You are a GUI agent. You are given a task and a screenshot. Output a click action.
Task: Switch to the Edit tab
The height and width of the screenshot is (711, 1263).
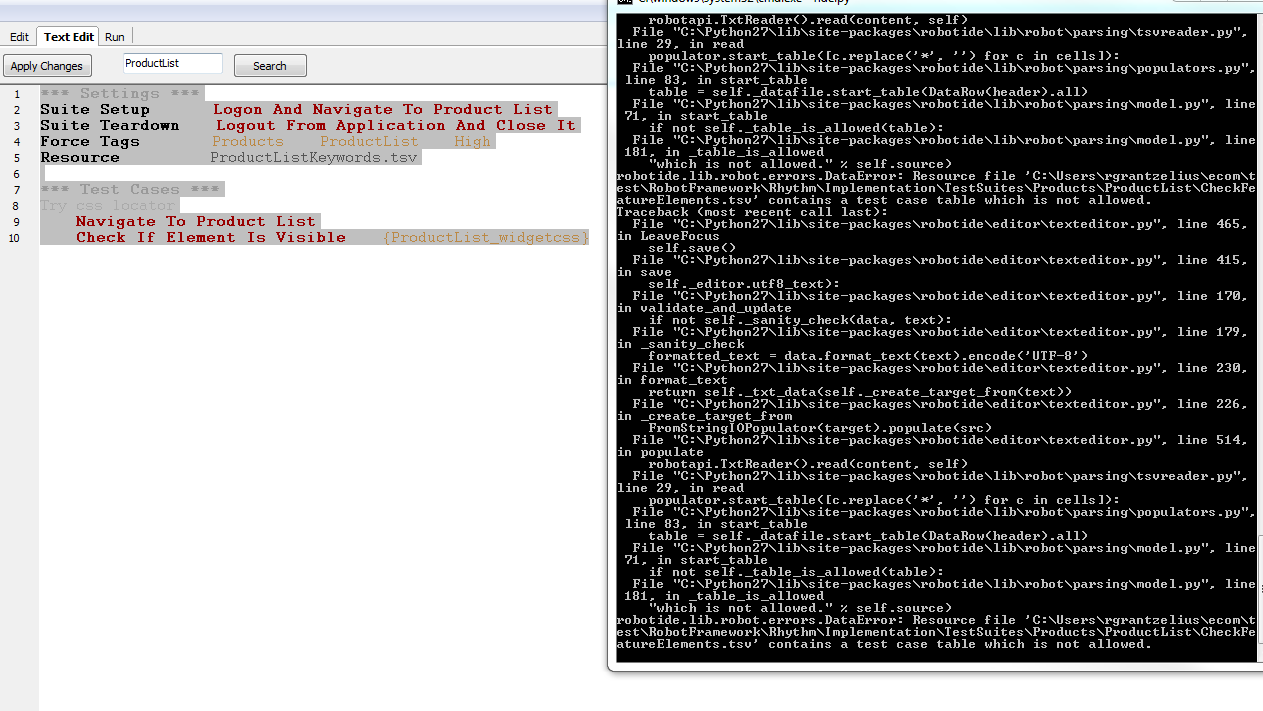coord(19,37)
